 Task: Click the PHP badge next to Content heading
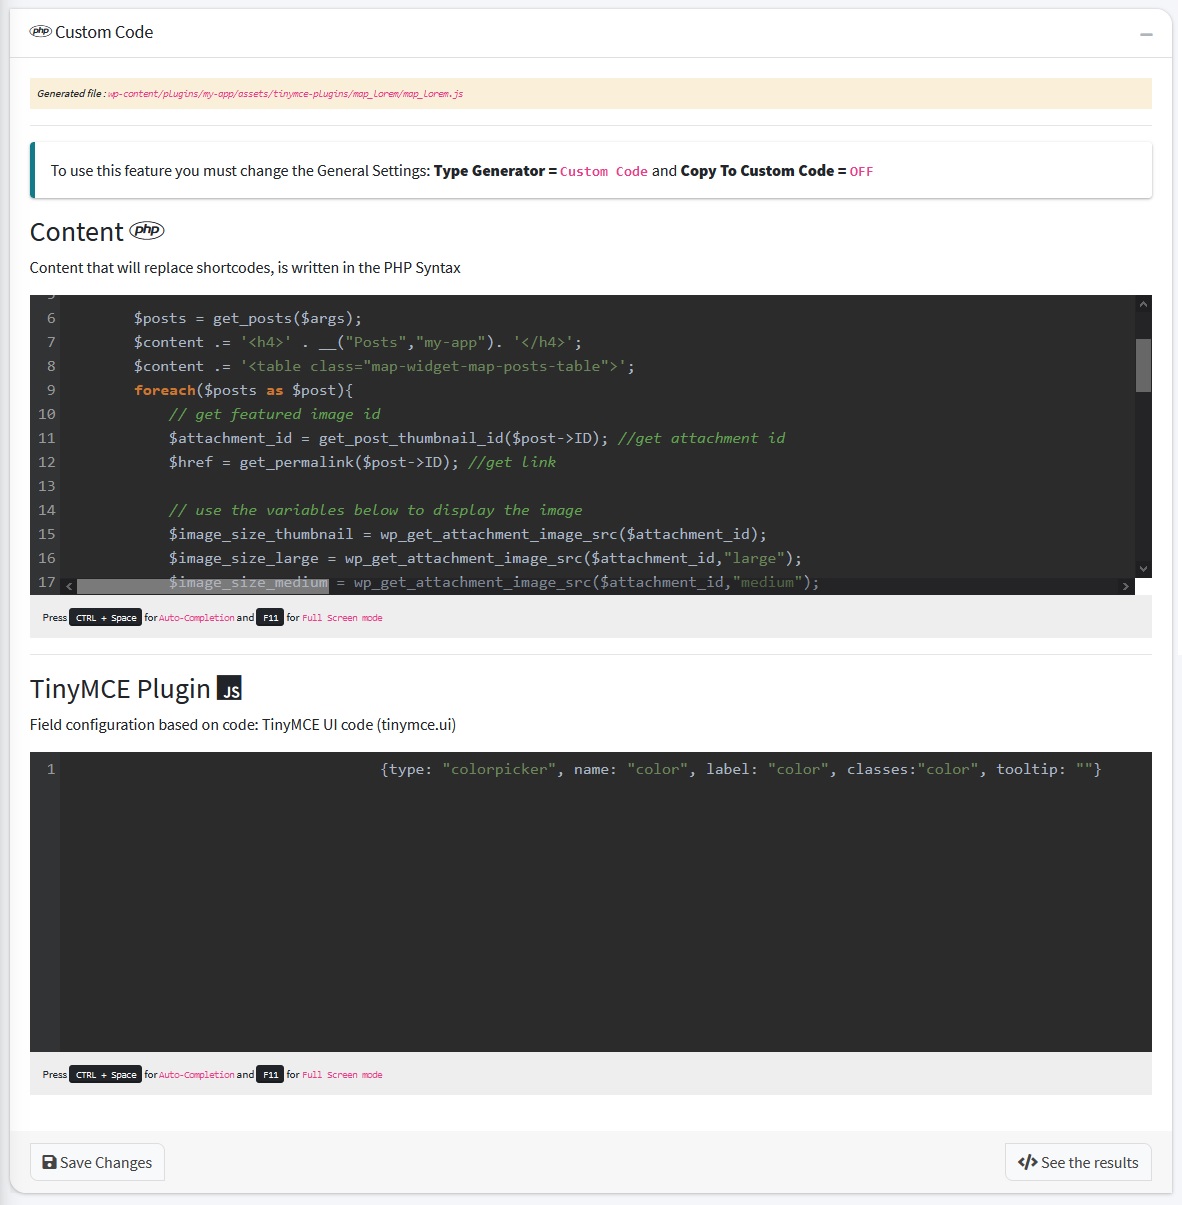(147, 231)
